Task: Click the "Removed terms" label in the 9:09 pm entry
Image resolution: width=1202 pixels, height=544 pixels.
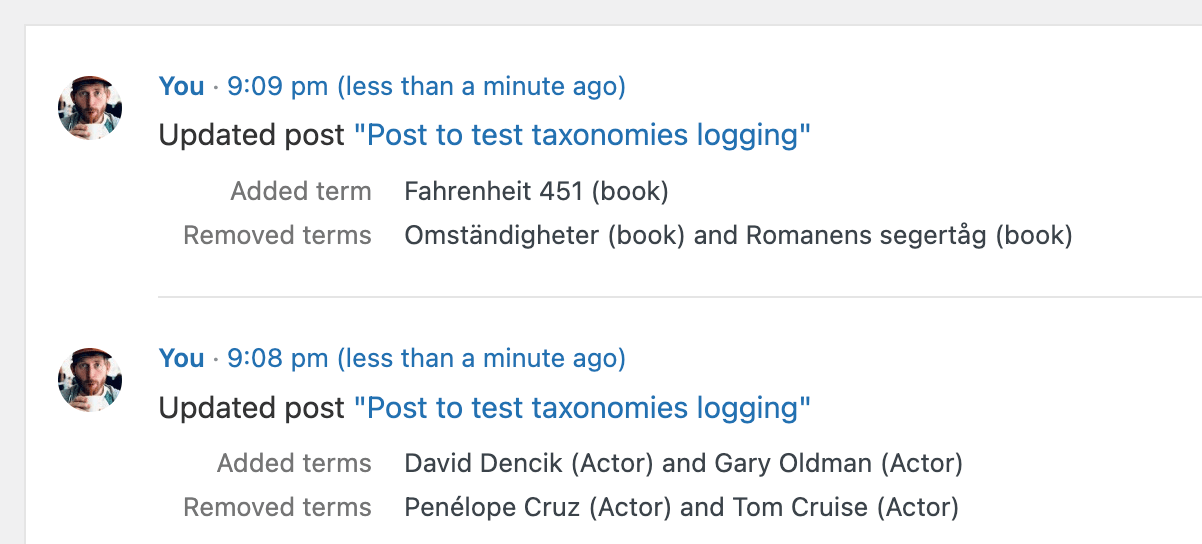Action: pyautogui.click(x=277, y=236)
